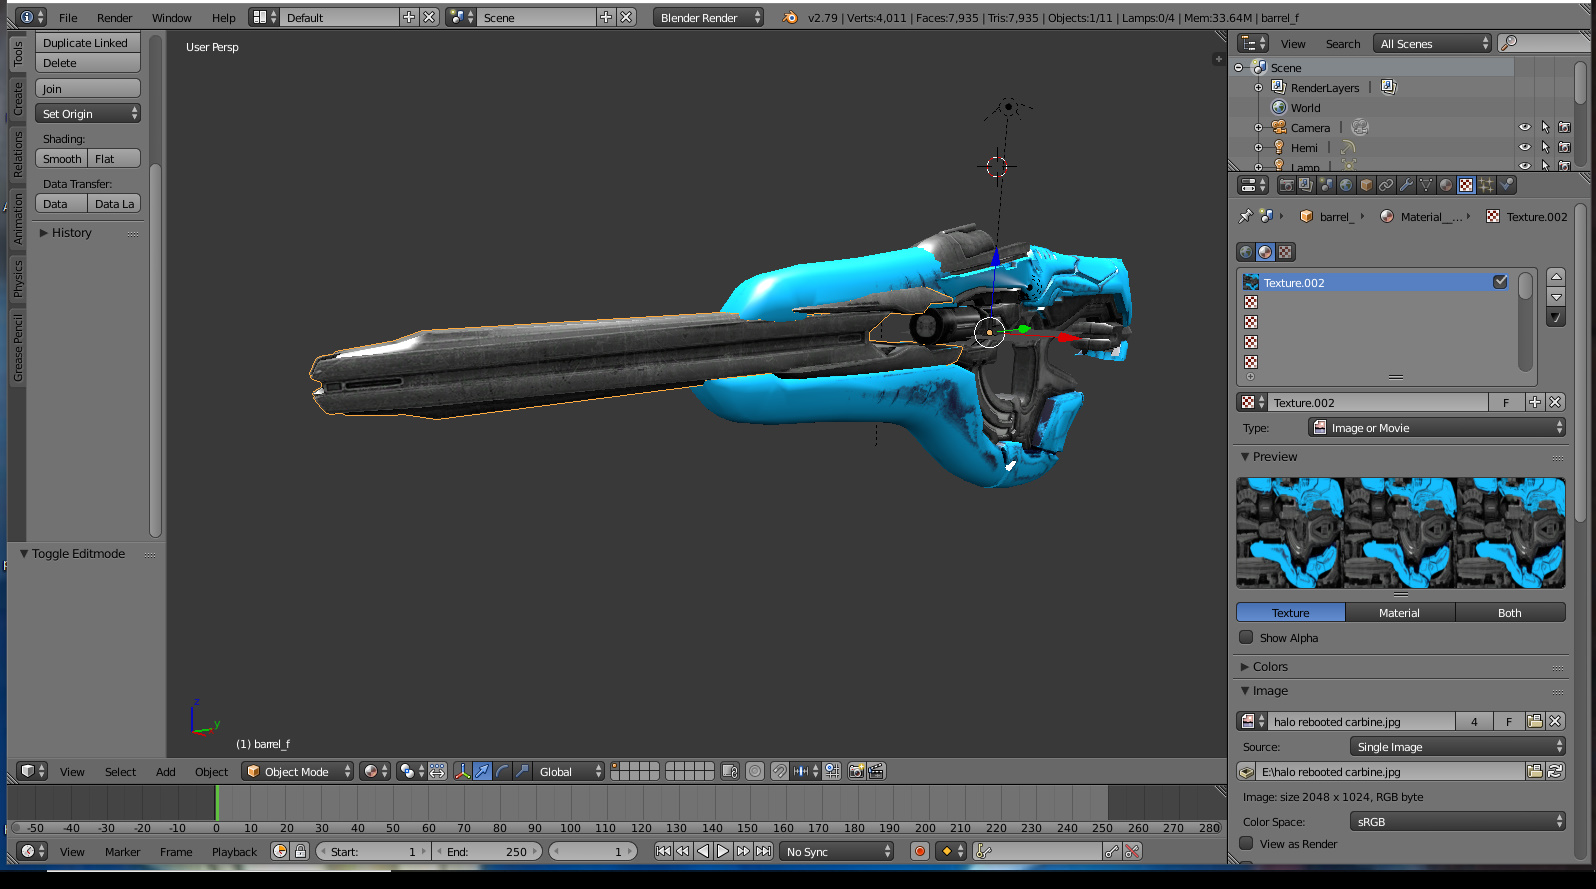Open the Render menu in the top bar

[114, 17]
